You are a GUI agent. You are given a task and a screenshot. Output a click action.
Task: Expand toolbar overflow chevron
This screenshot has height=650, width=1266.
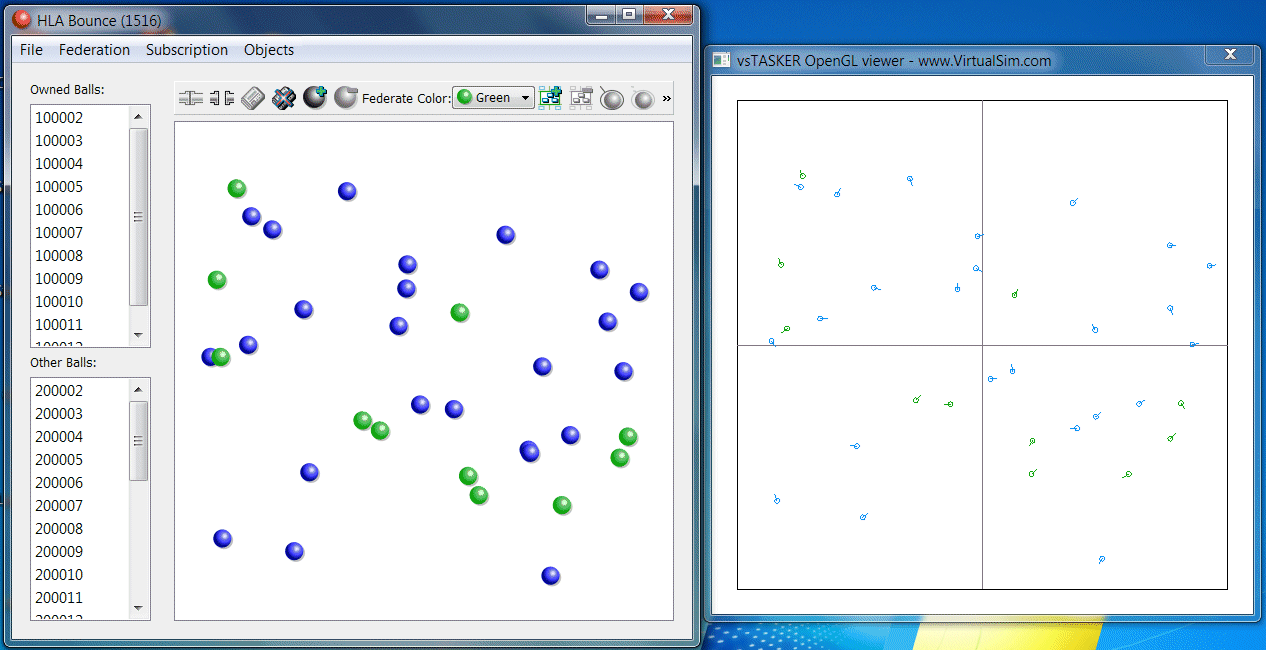[x=667, y=98]
